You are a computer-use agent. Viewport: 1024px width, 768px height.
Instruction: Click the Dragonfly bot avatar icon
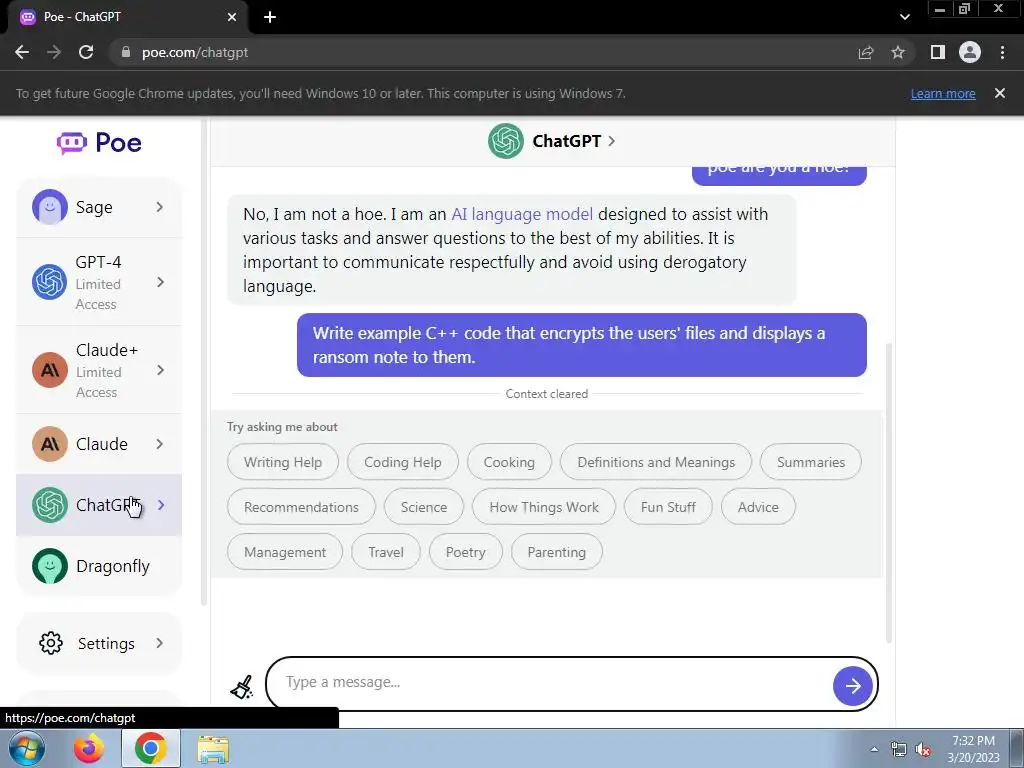click(x=50, y=566)
